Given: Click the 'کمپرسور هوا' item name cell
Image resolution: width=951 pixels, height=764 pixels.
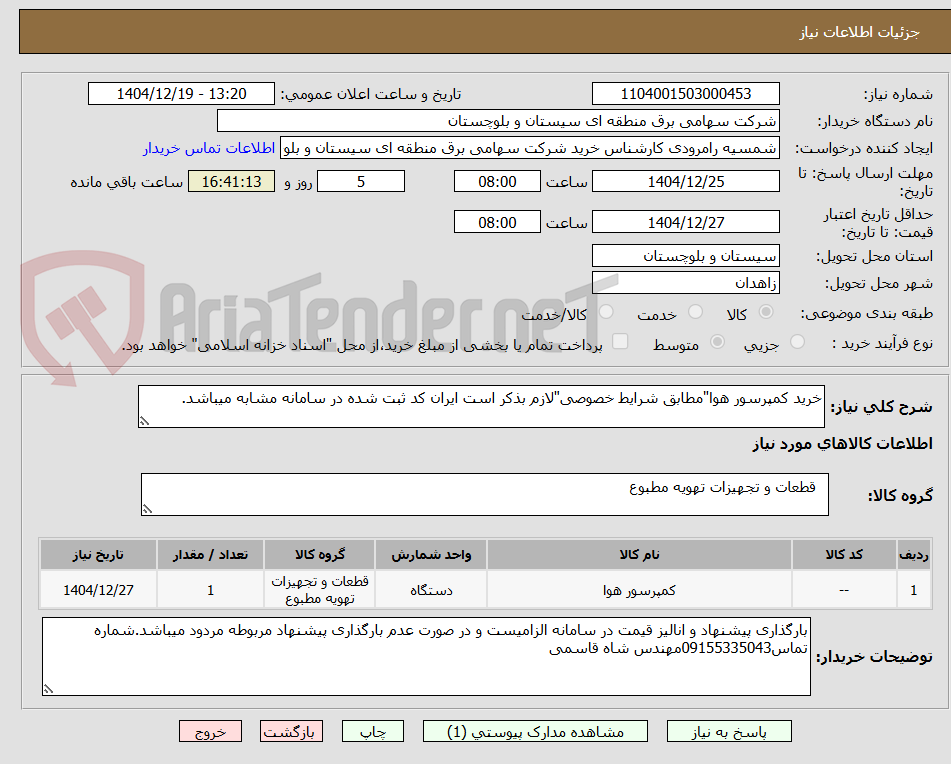Looking at the screenshot, I should tap(639, 590).
